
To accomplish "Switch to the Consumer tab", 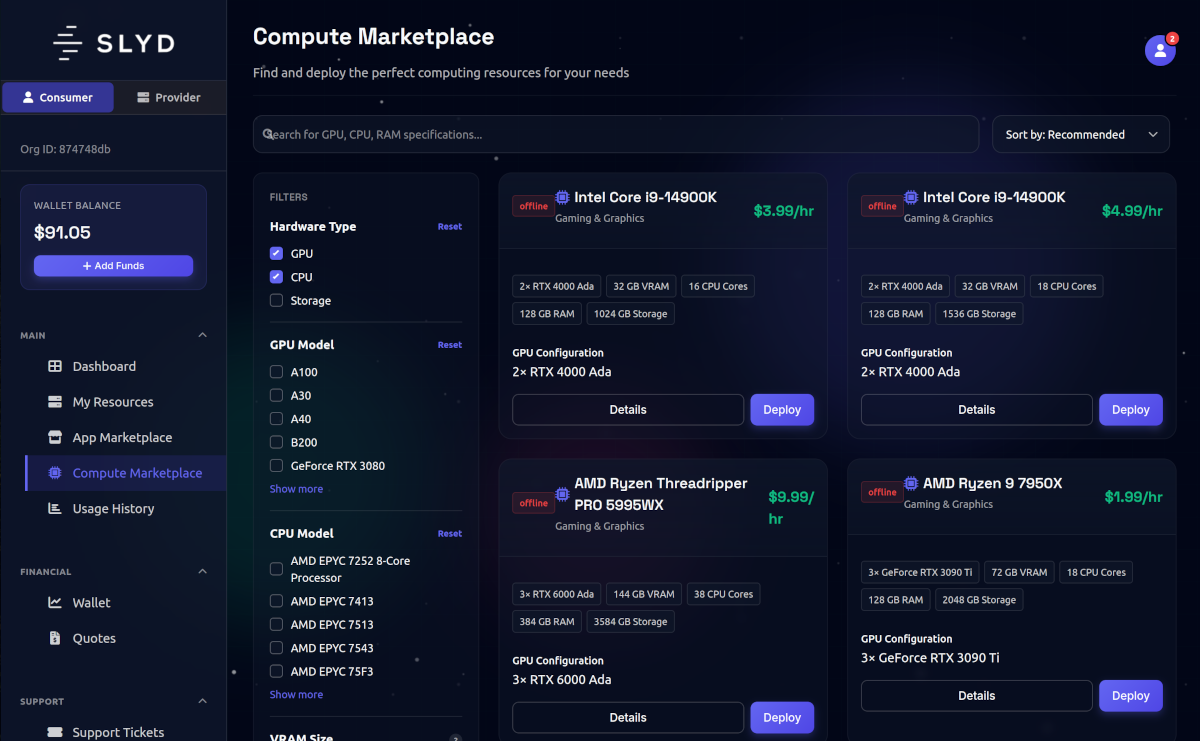I will pyautogui.click(x=58, y=97).
